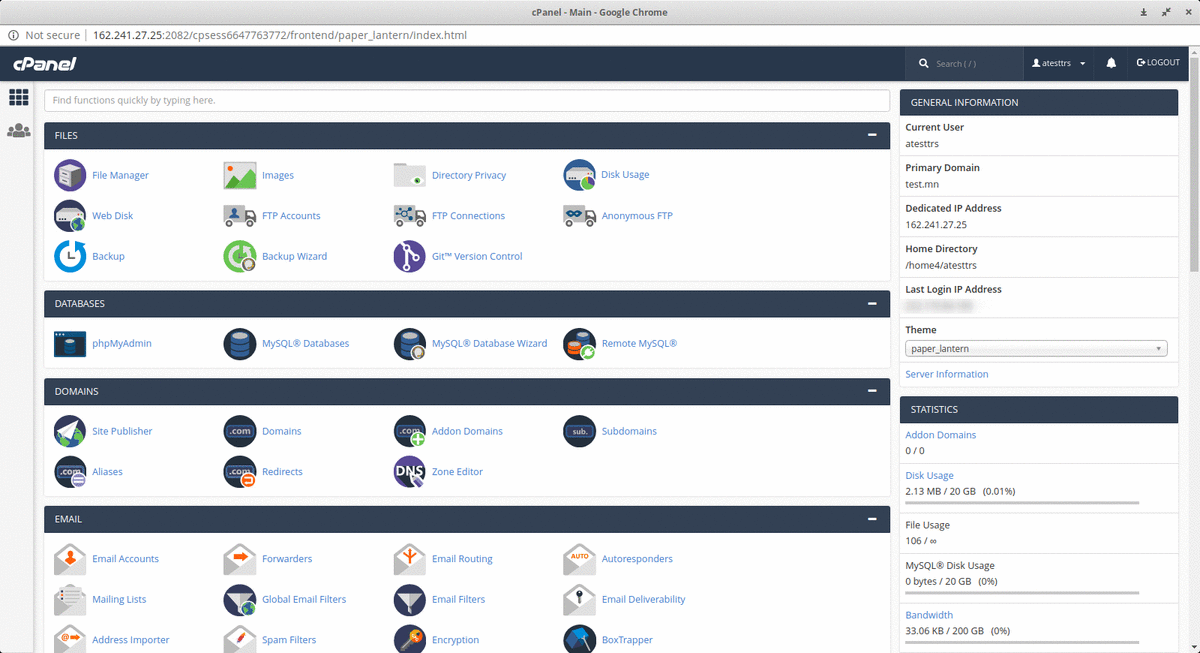Screen dimensions: 1200x653
Task: Open the Autoresponders icon
Action: point(580,559)
